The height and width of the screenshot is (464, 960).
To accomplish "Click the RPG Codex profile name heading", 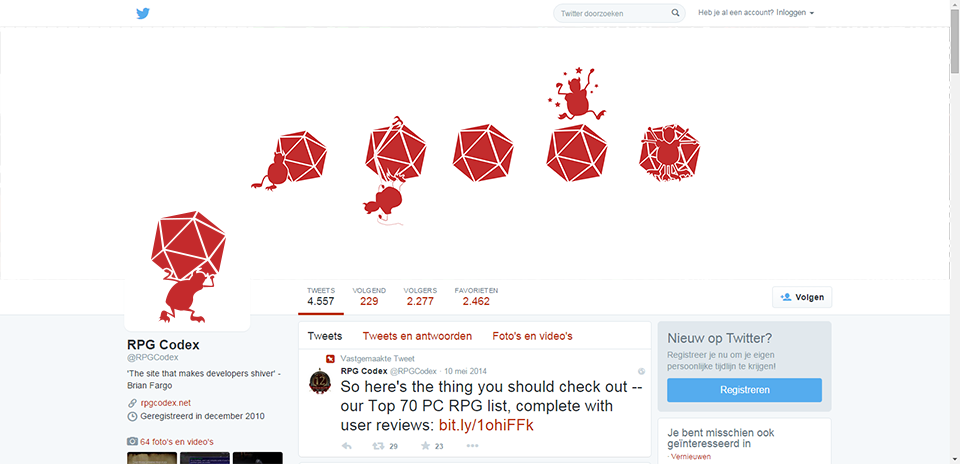I will pyautogui.click(x=163, y=345).
